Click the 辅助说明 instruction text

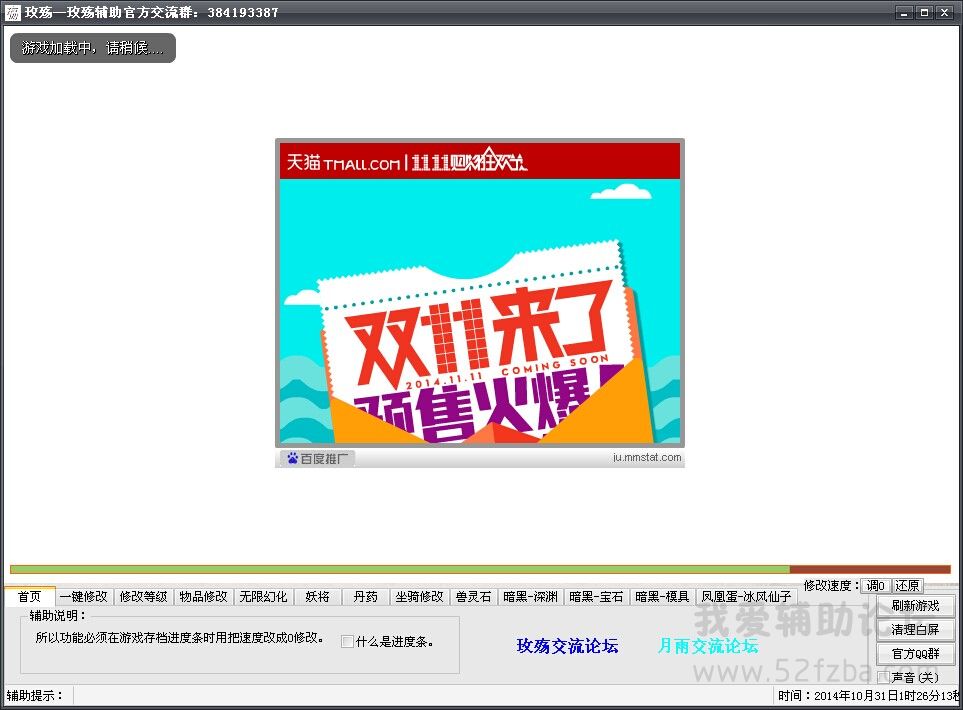(x=179, y=638)
